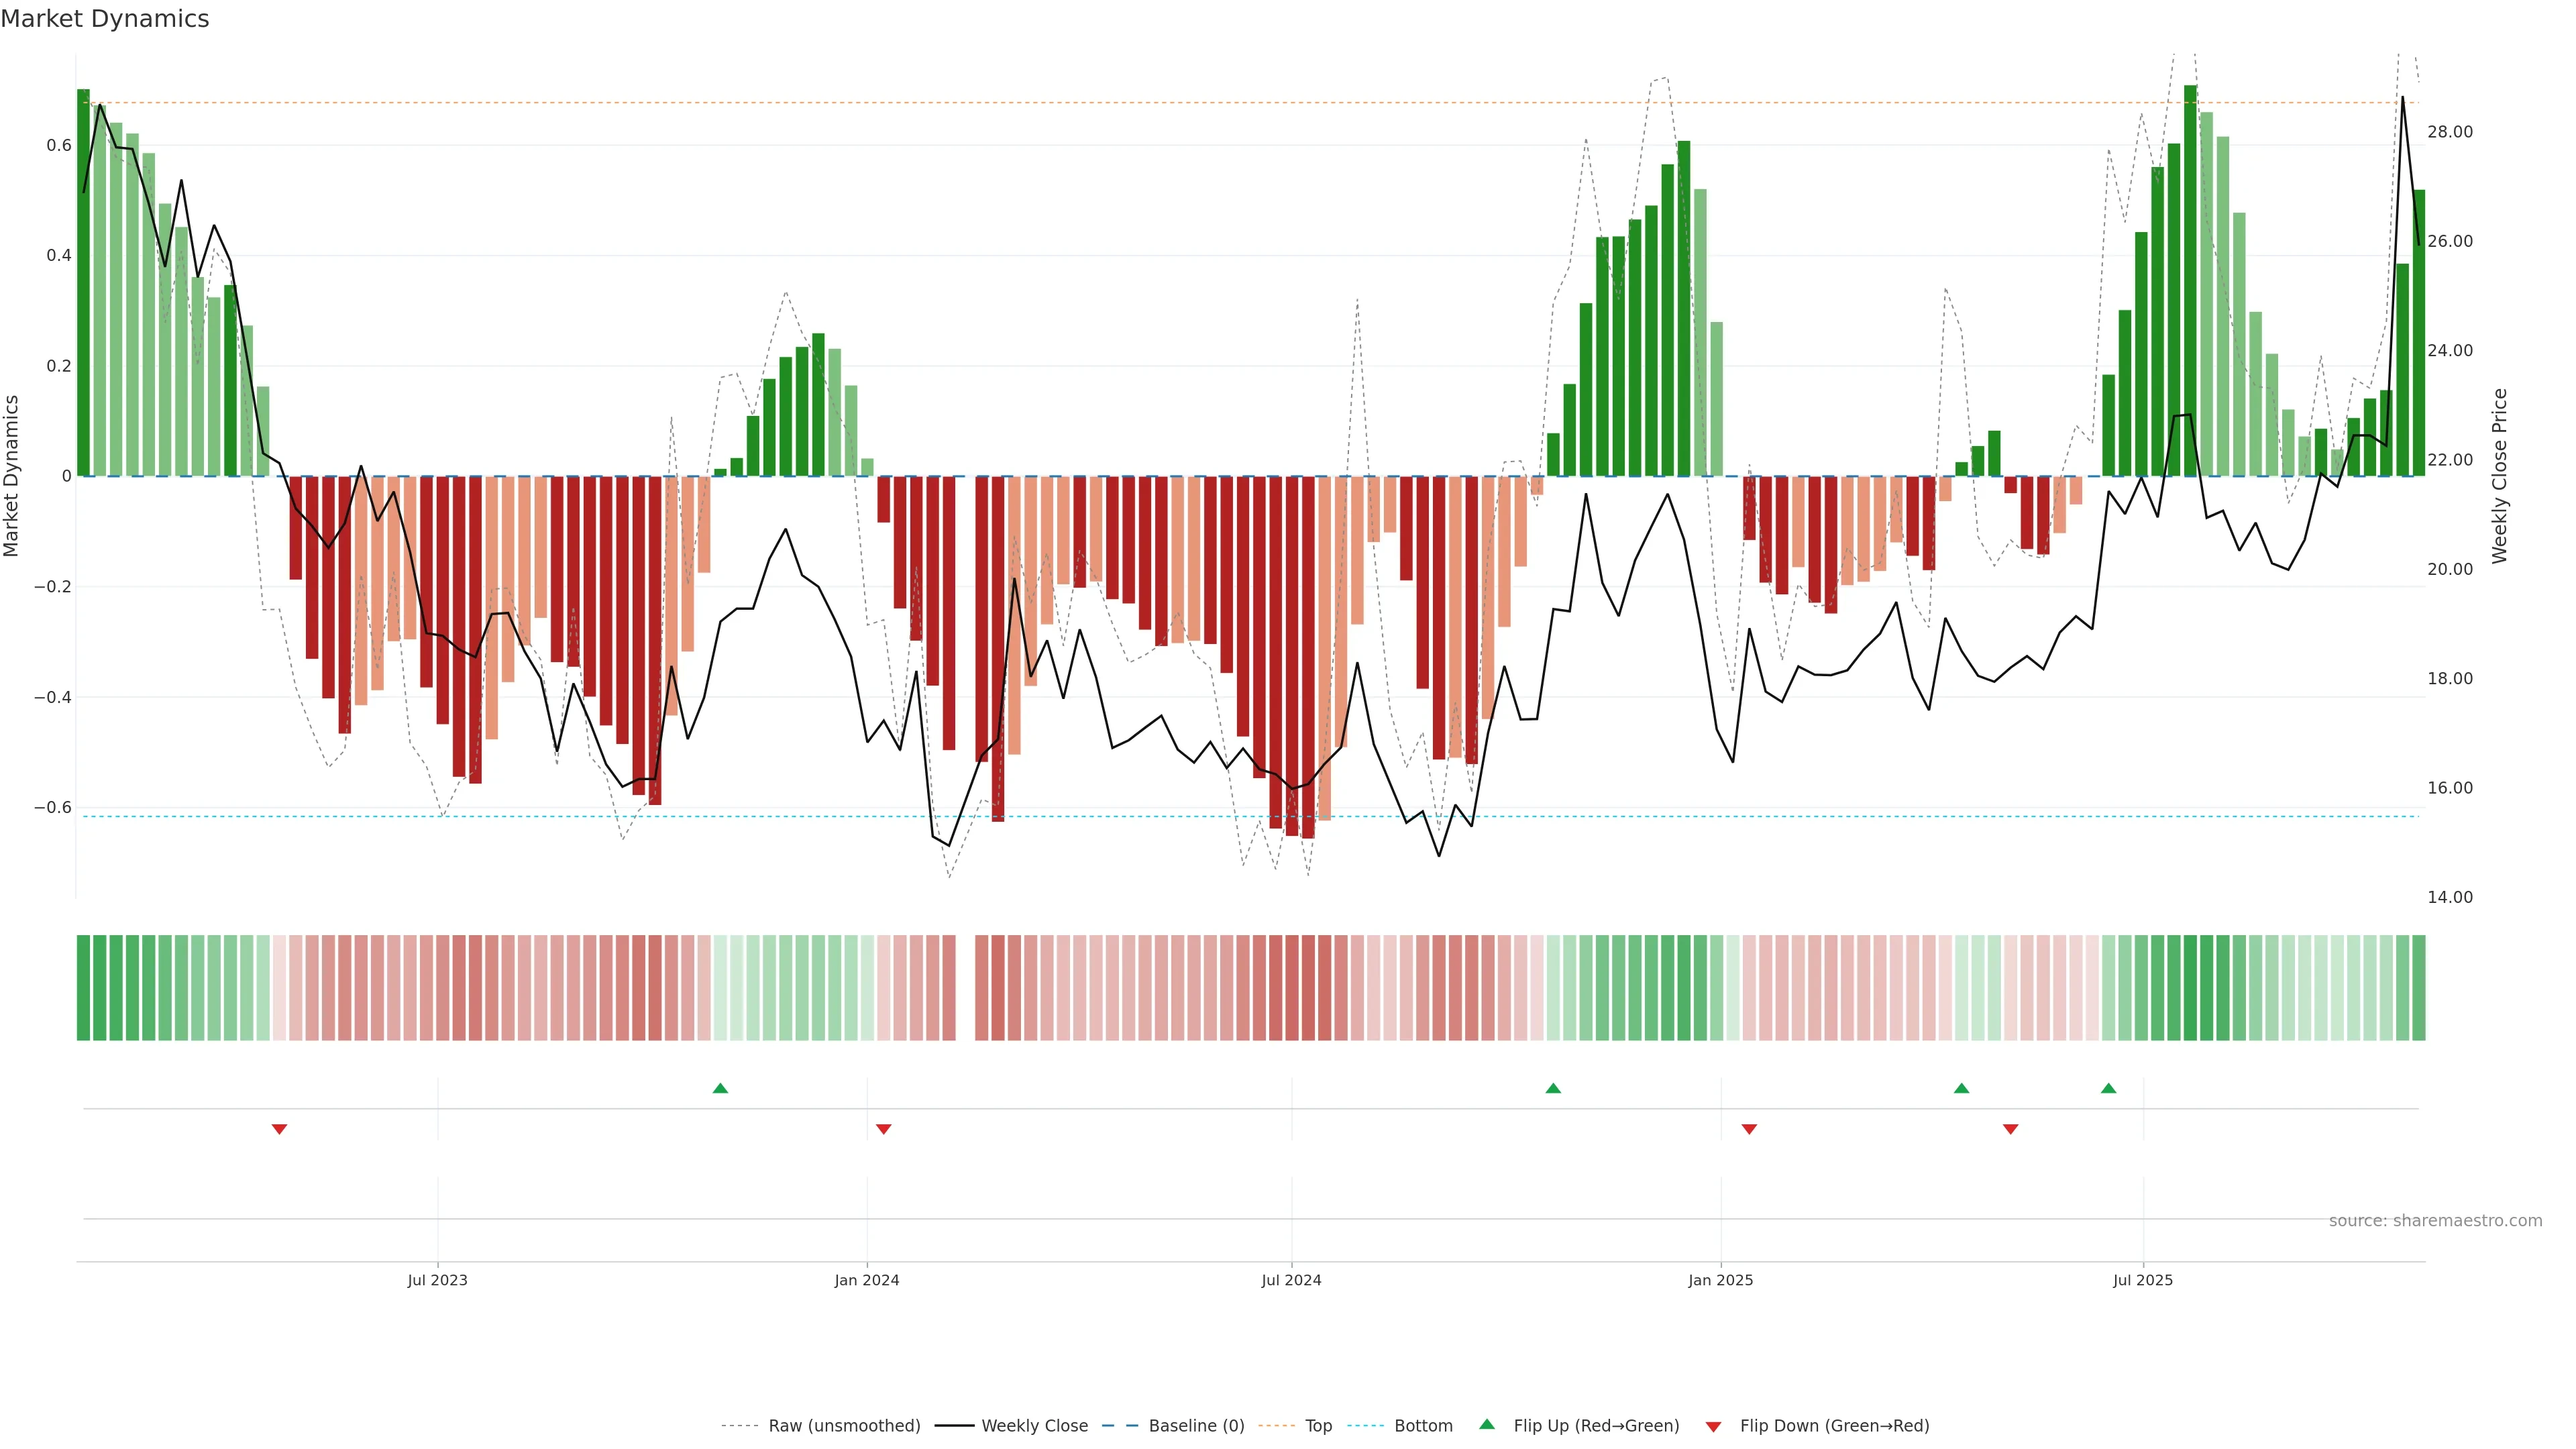Viewport: 2576px width, 1449px height.
Task: Click the green triangle icon in the legend
Action: 1487,1424
